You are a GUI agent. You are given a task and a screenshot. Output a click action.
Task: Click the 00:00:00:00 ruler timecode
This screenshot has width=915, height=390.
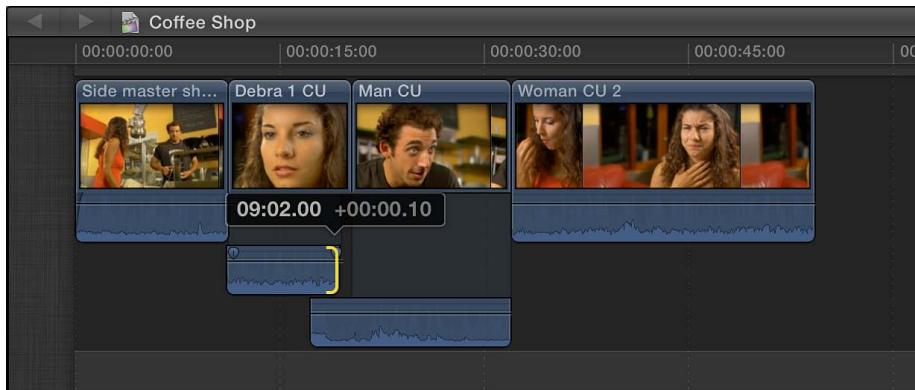click(127, 51)
